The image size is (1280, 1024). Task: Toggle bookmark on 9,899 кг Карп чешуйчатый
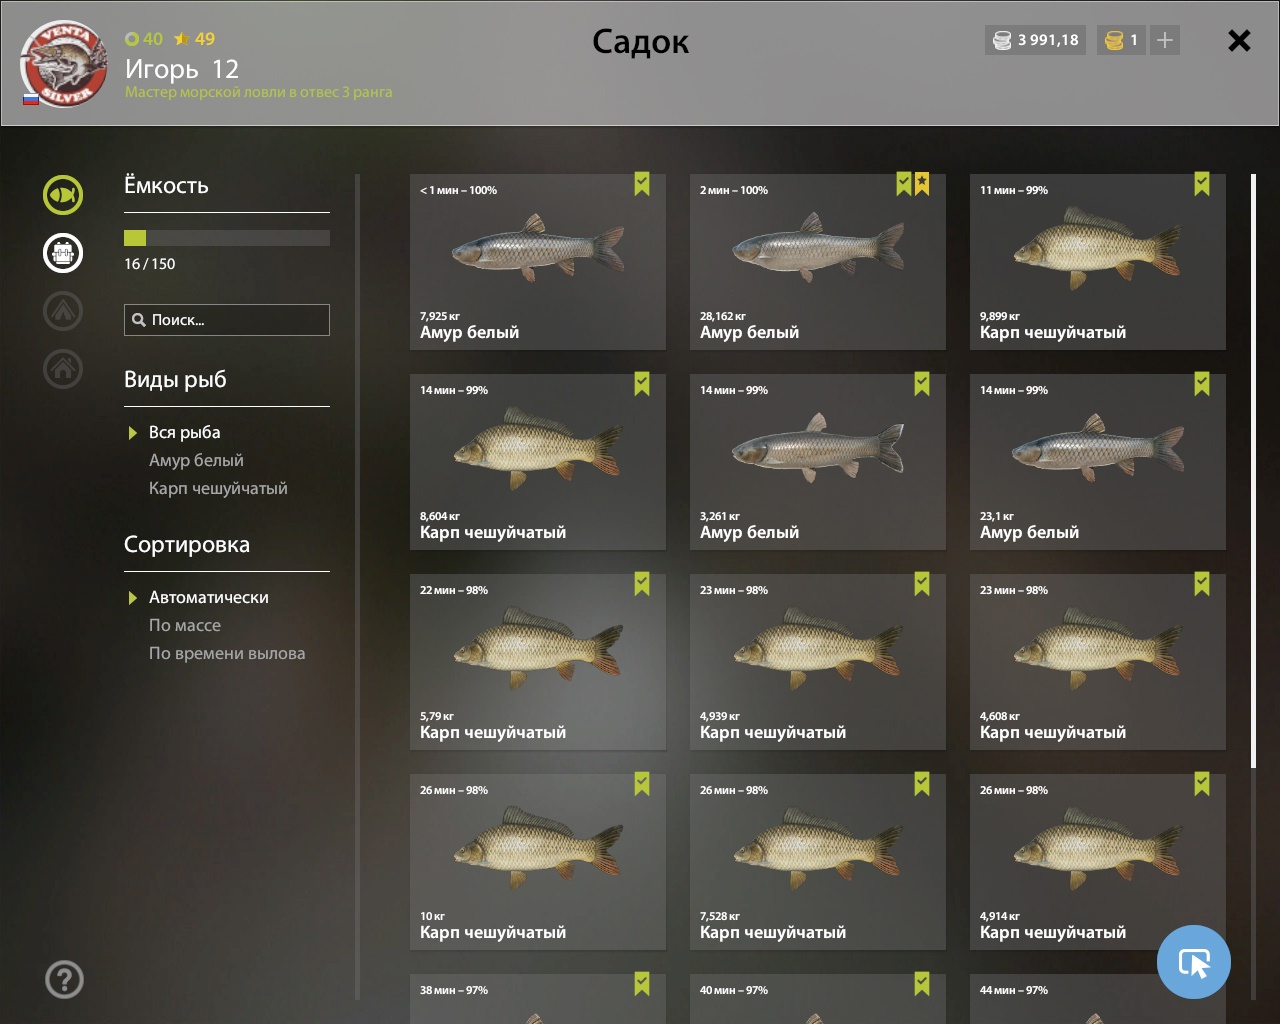click(x=1202, y=184)
